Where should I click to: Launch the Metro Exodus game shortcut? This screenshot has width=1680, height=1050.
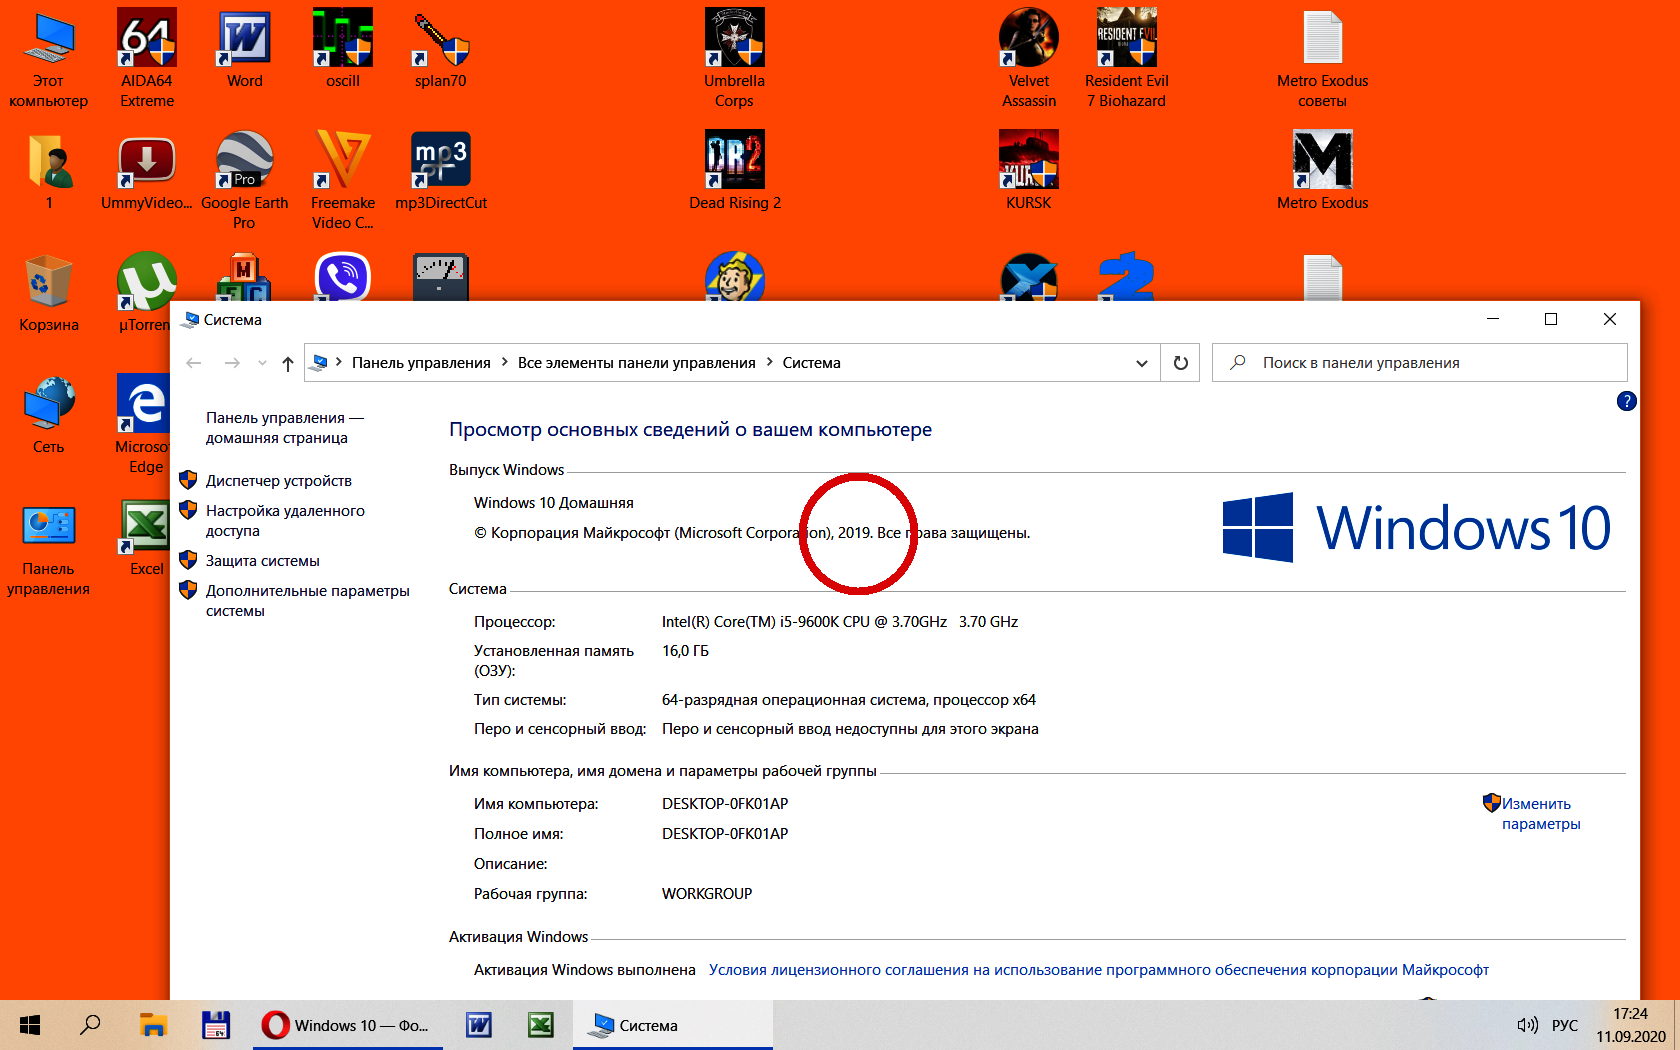(x=1322, y=170)
